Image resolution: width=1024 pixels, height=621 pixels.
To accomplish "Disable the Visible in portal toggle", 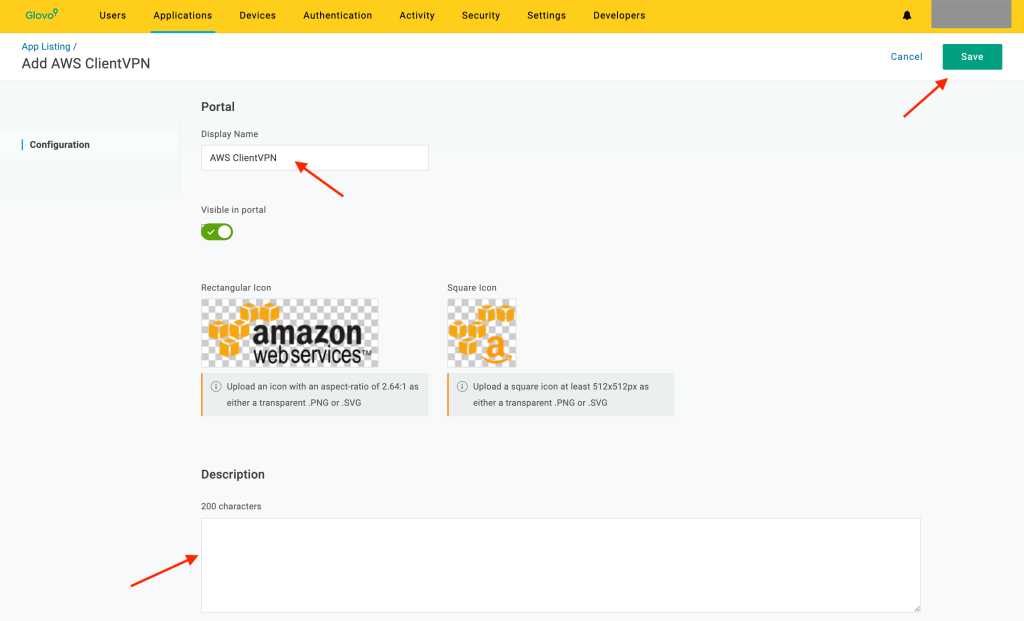I will pyautogui.click(x=216, y=231).
